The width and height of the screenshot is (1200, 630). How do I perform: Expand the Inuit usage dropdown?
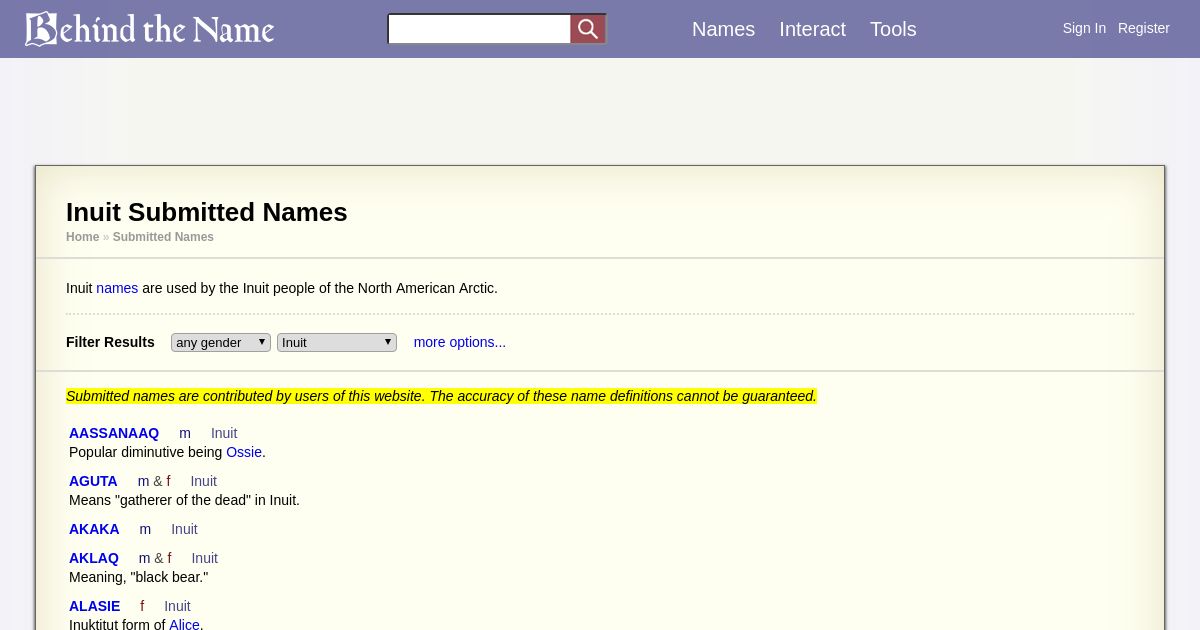click(337, 342)
